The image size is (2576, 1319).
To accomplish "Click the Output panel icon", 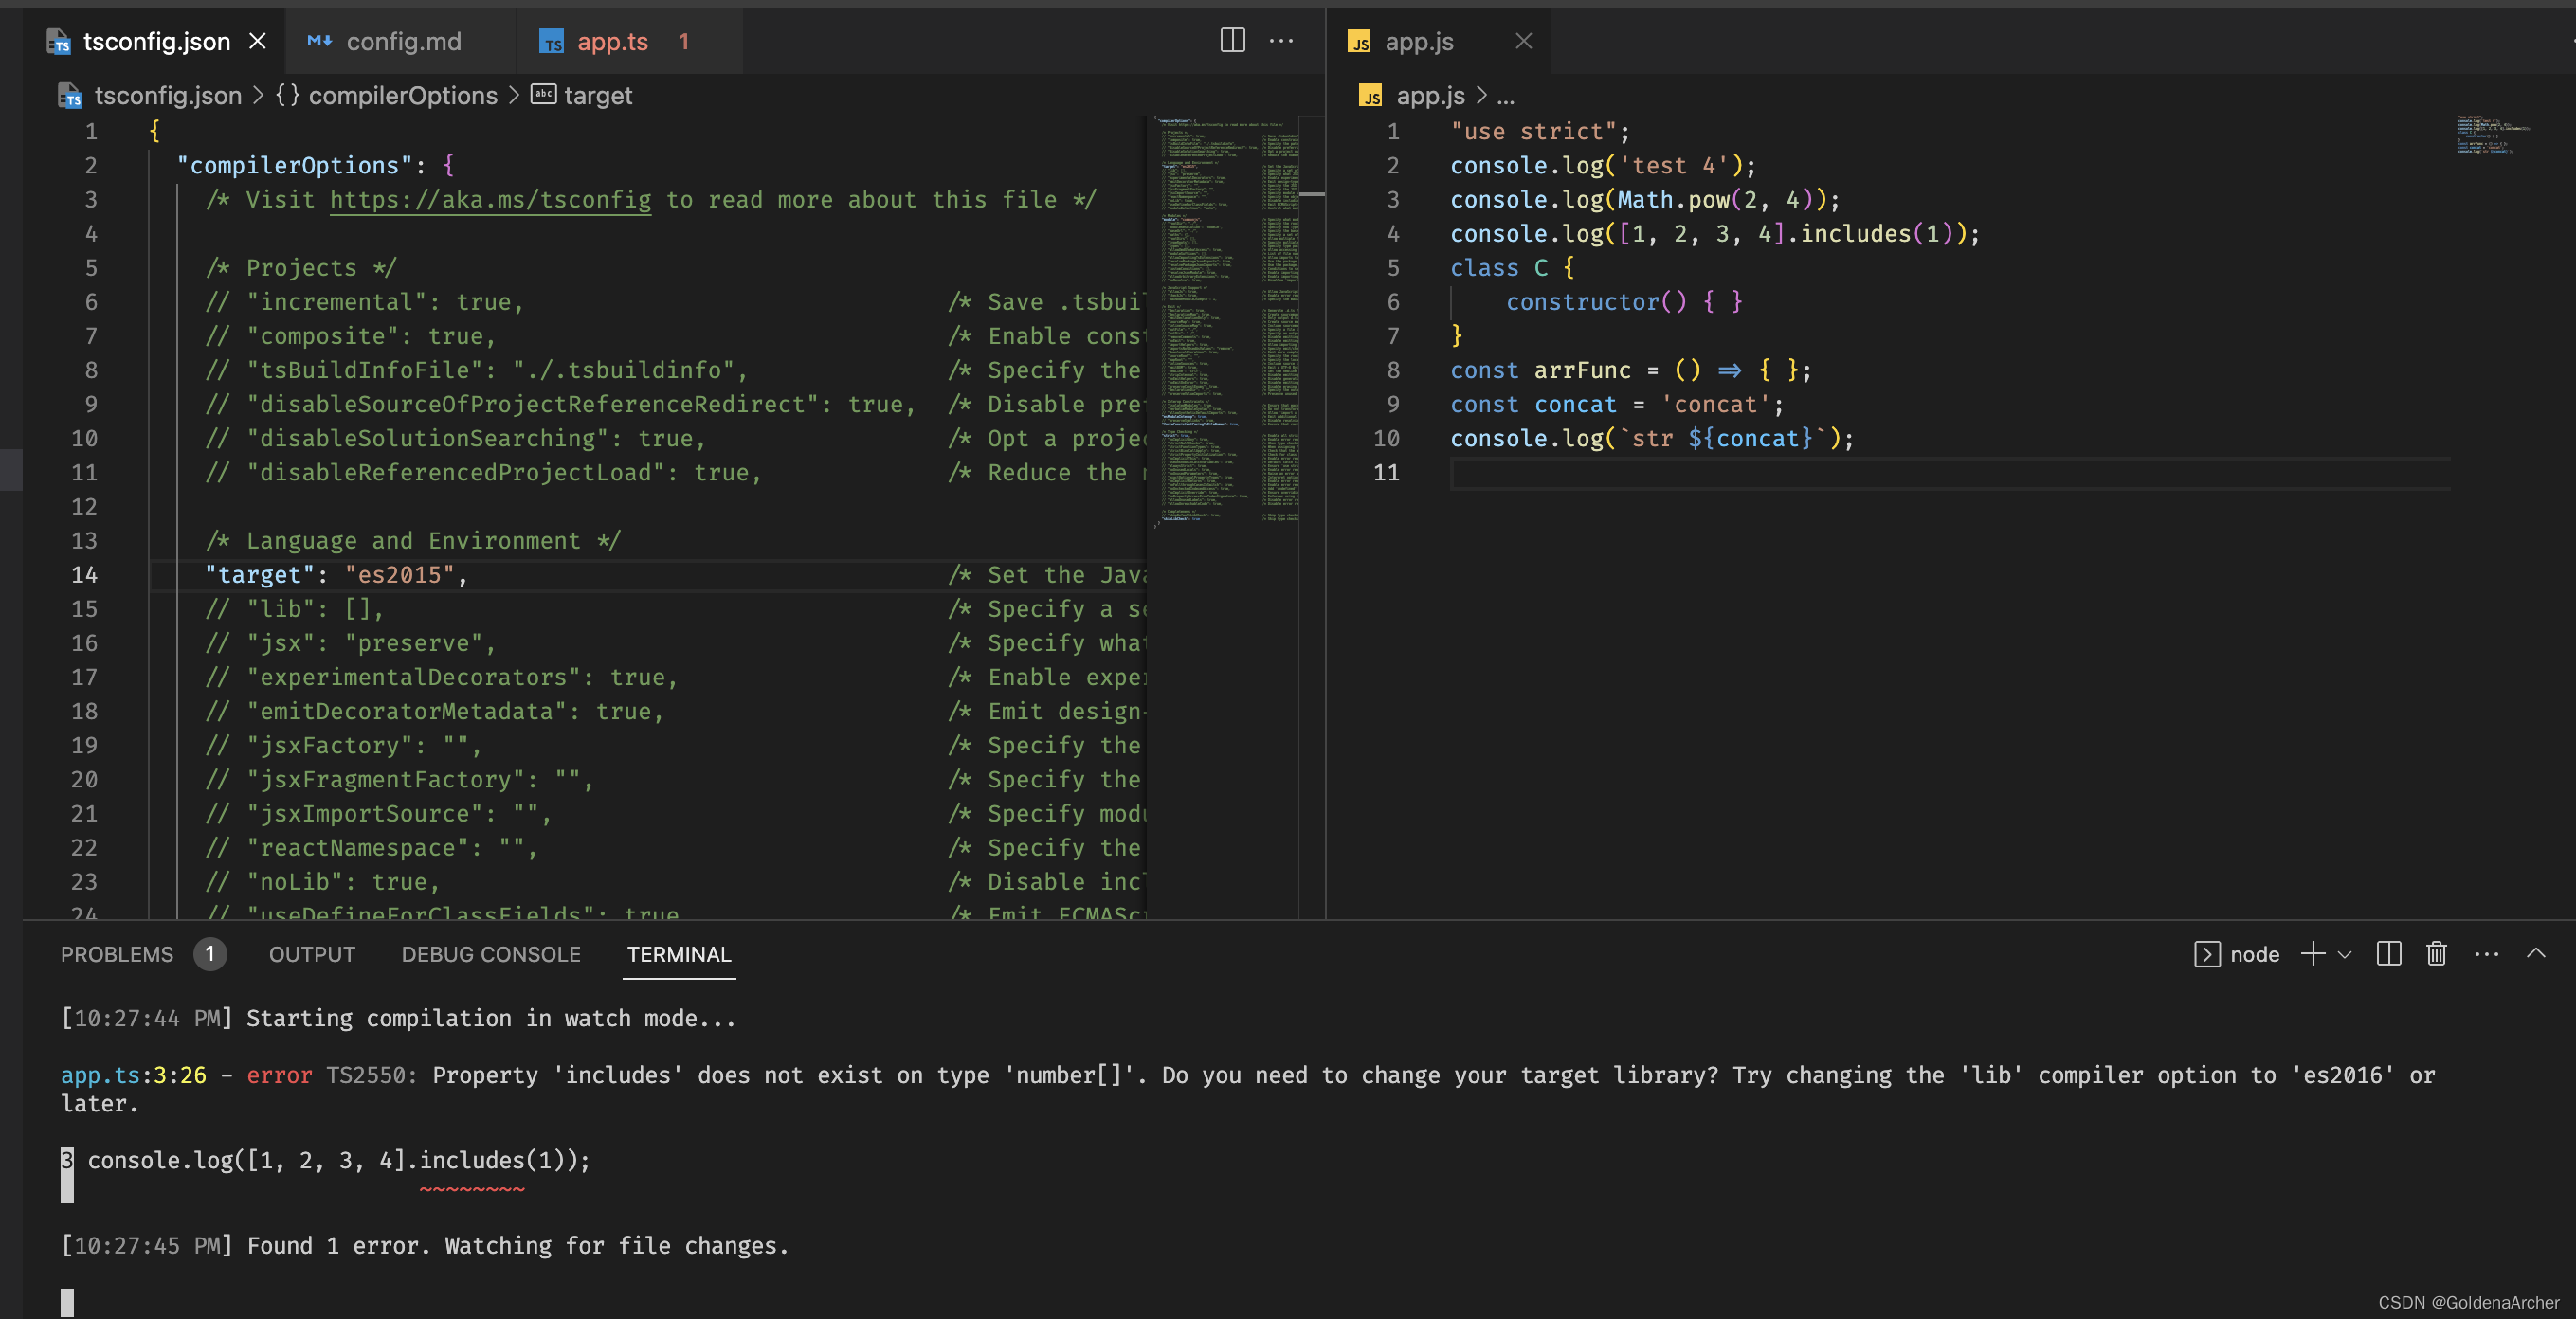I will click(x=311, y=954).
